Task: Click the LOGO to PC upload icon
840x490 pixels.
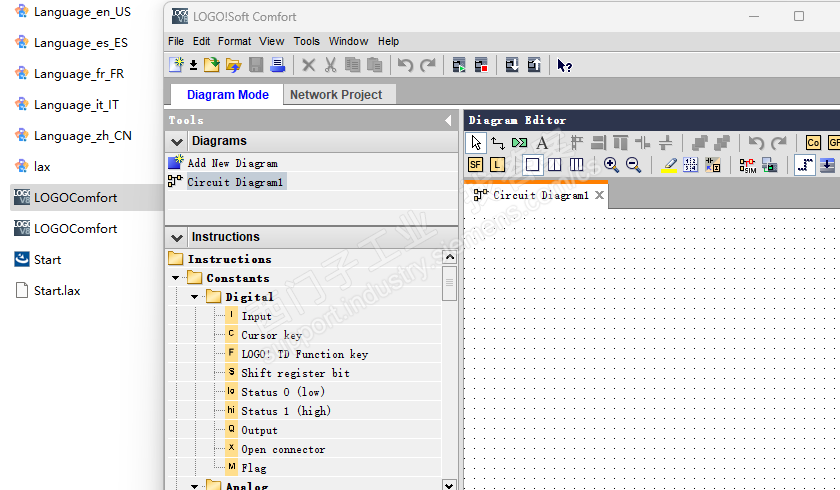Action: pos(534,65)
